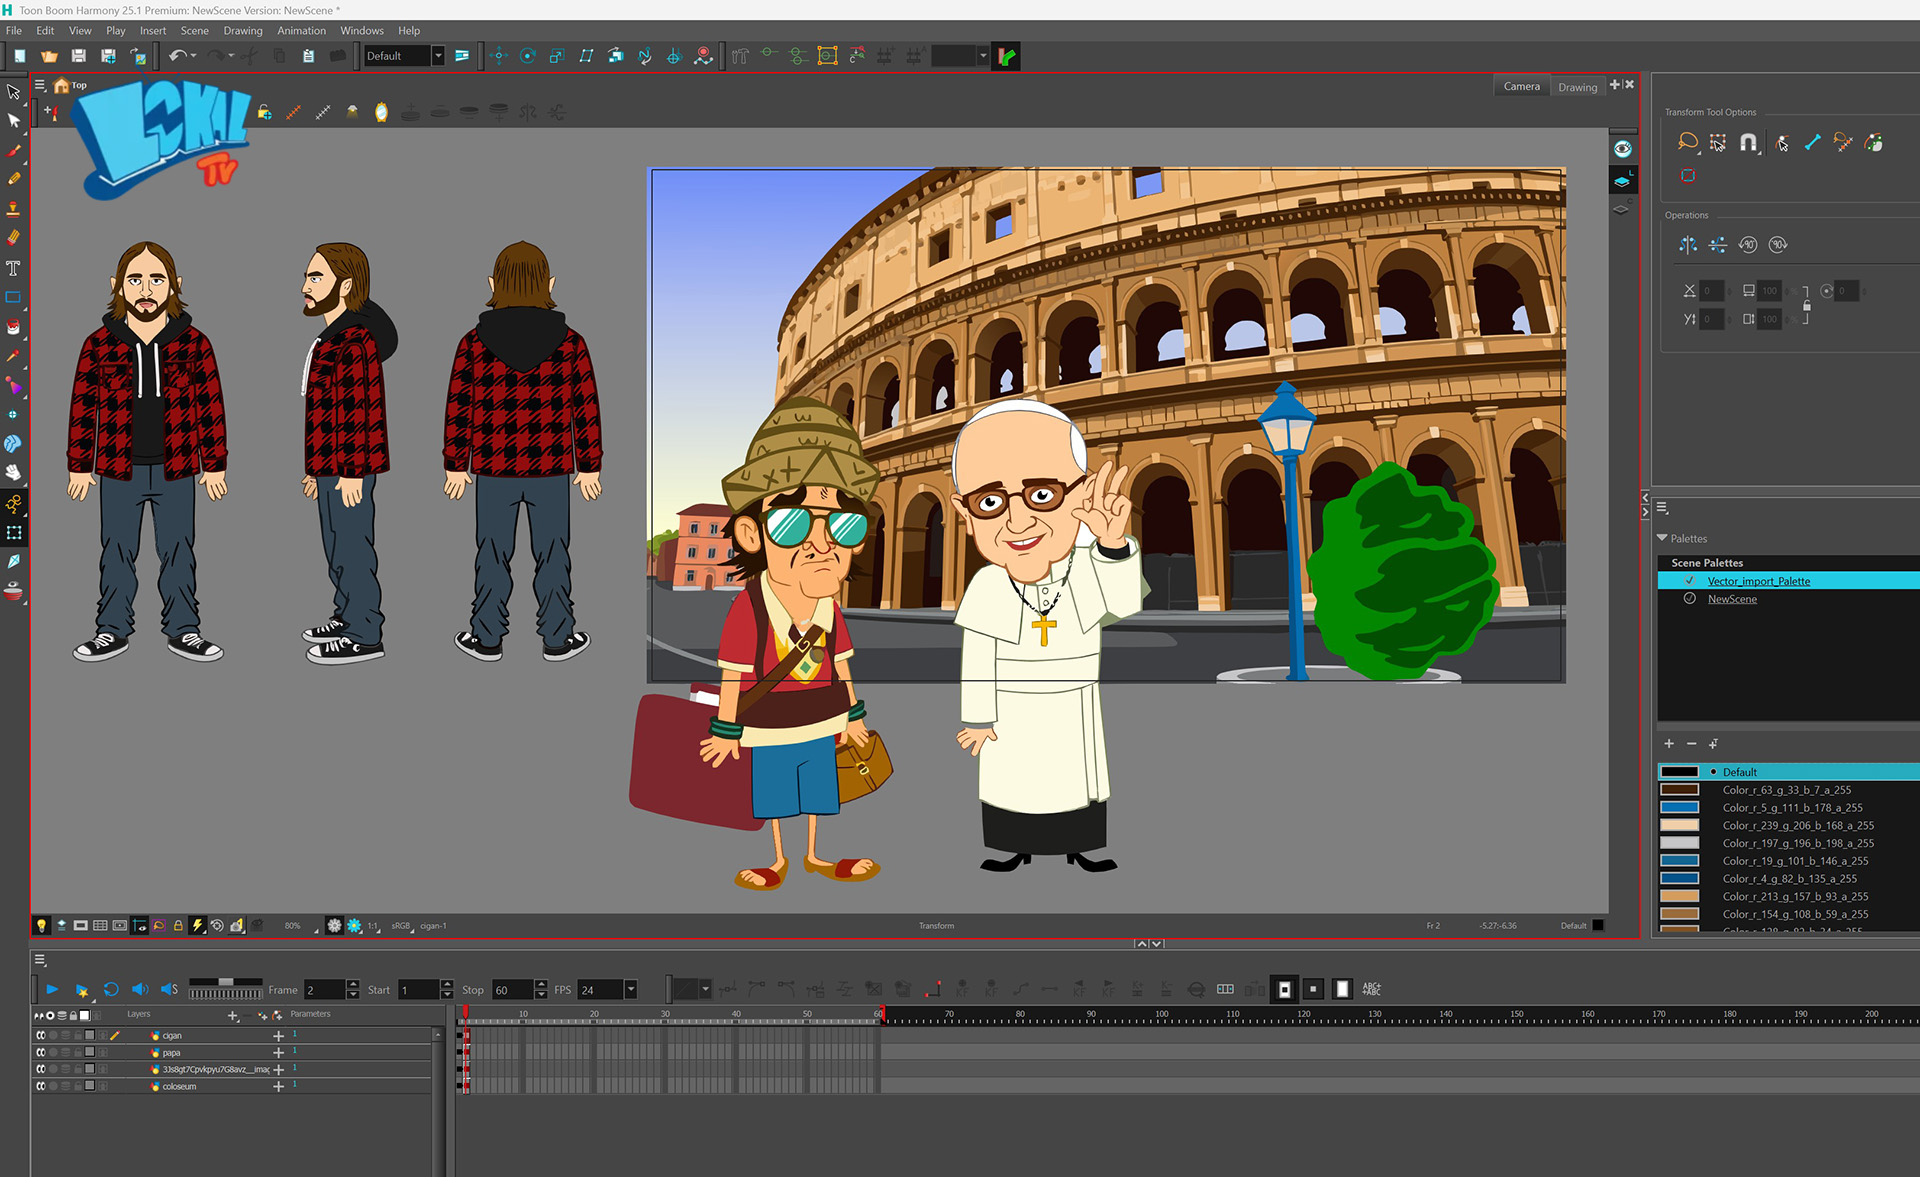Open the FPS dropdown arrow
1920x1177 pixels.
[x=631, y=989]
